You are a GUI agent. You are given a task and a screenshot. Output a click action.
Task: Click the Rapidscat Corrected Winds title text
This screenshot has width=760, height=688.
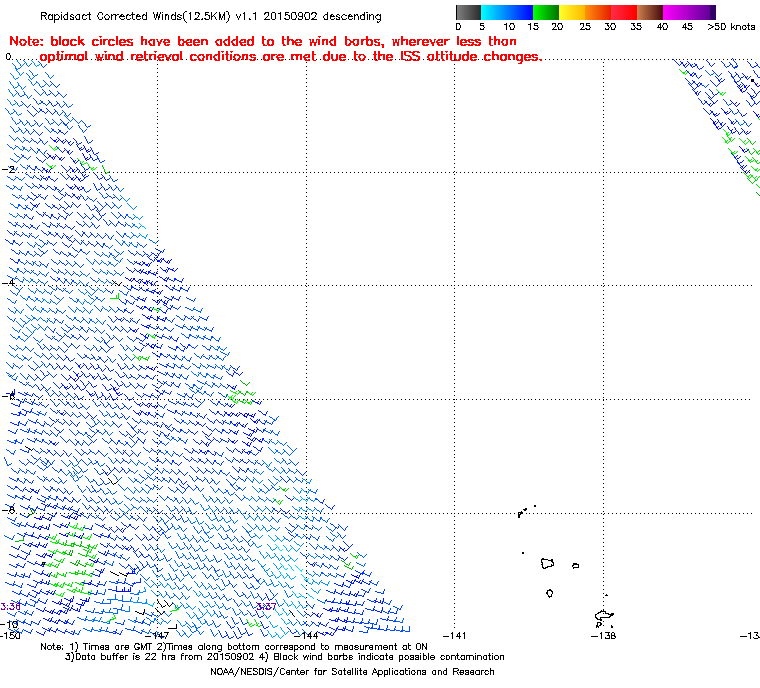click(210, 16)
